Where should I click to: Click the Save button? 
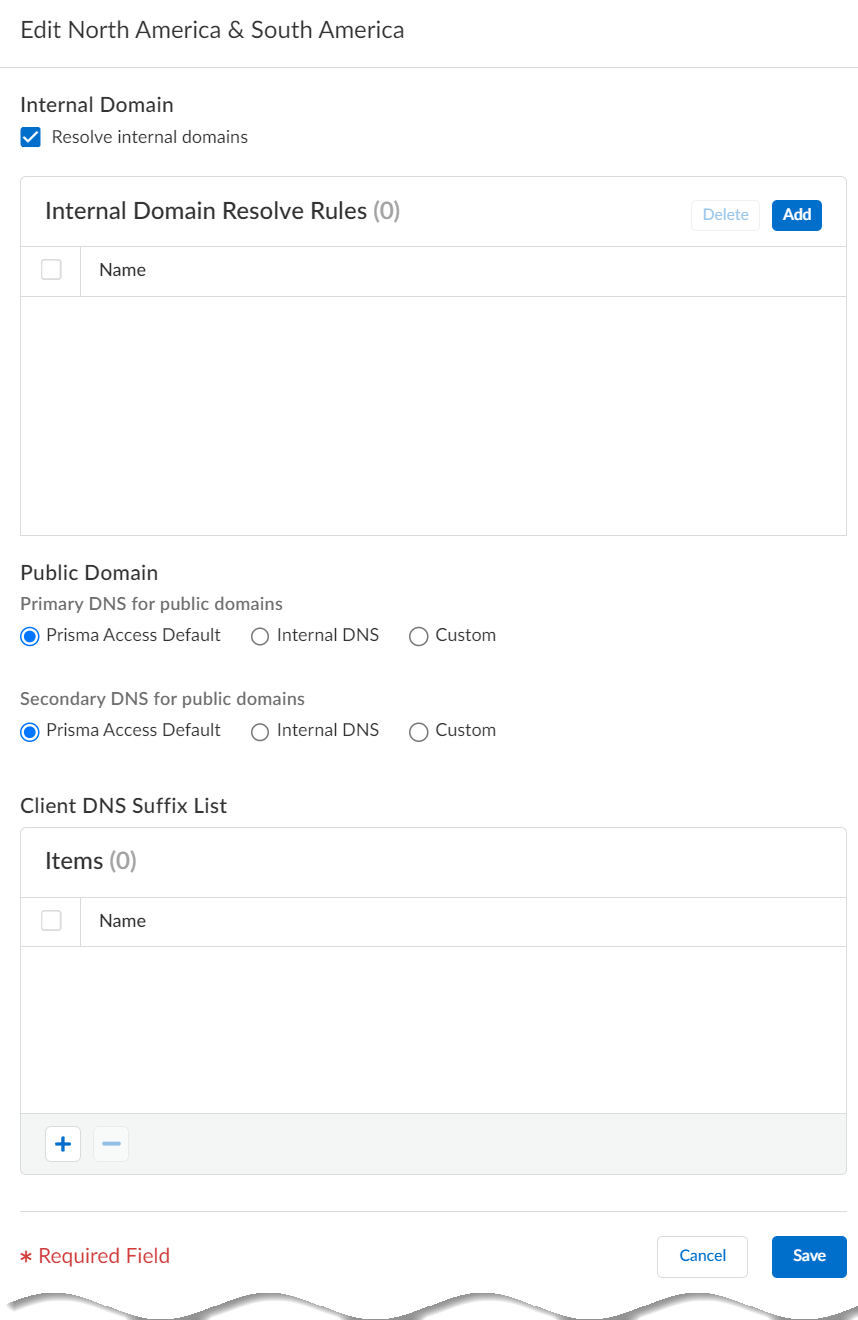tap(809, 1256)
